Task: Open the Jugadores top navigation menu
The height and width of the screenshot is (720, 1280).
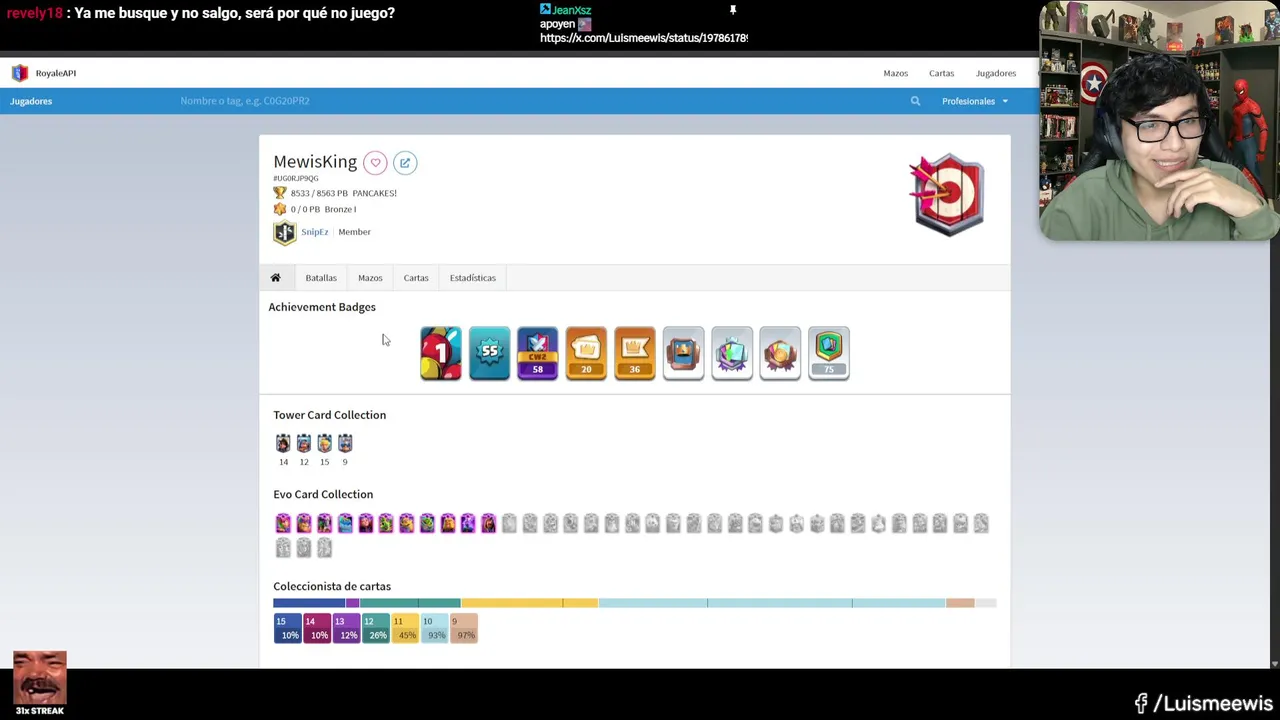Action: click(x=995, y=73)
